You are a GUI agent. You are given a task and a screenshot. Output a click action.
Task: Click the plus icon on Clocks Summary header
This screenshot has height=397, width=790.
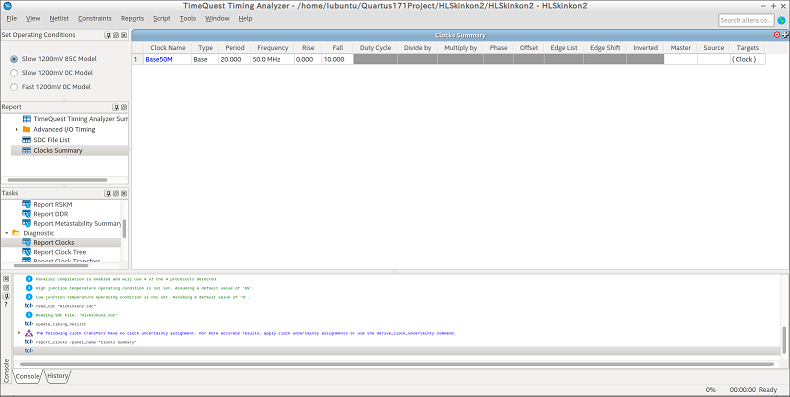point(785,35)
